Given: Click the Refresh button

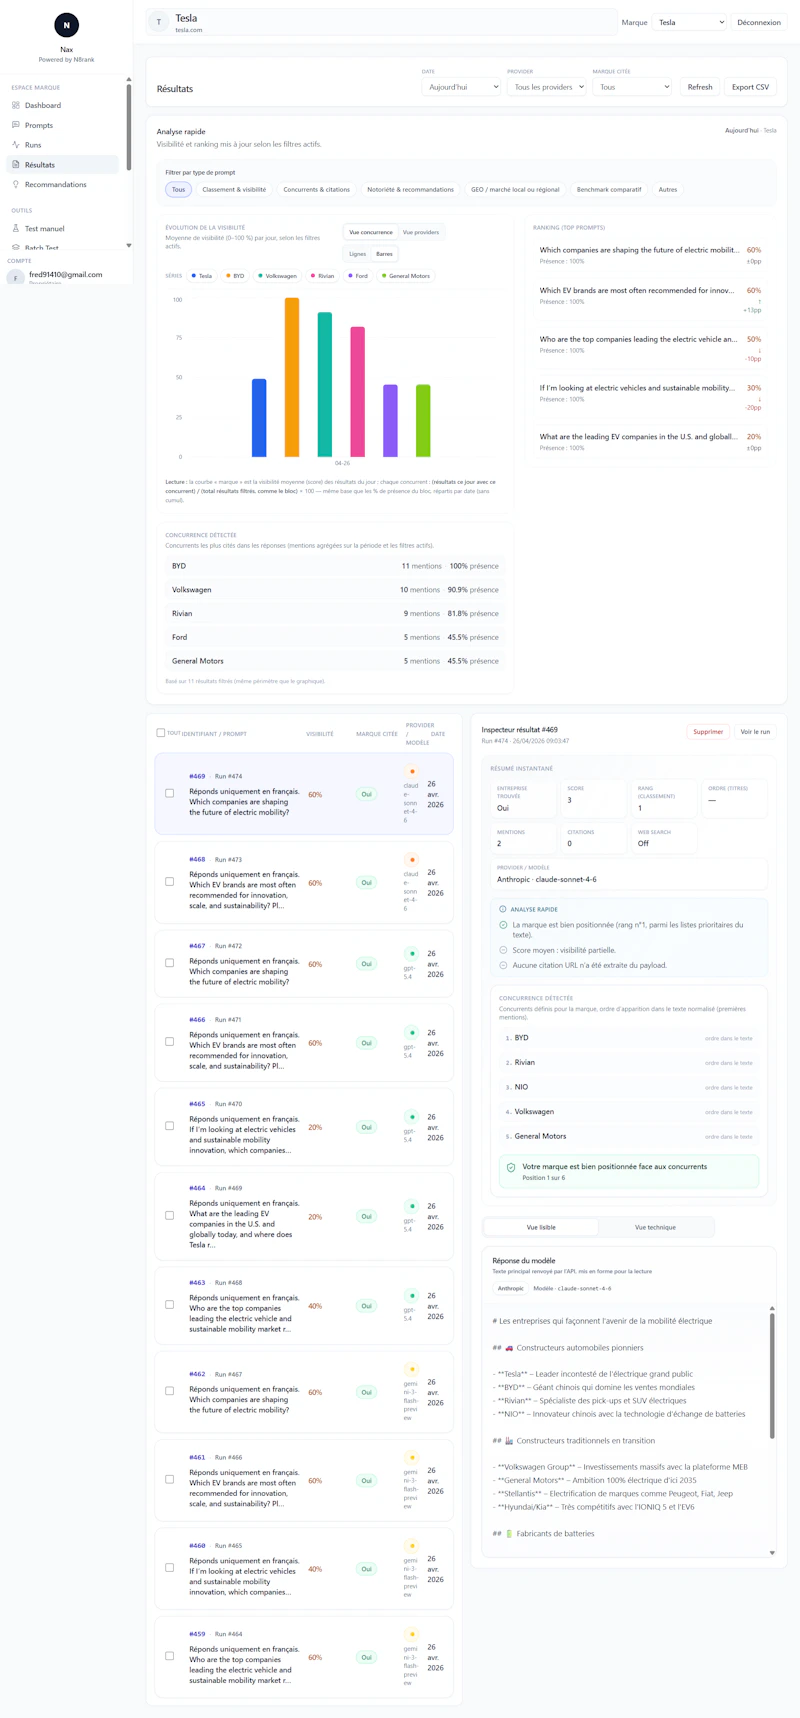Looking at the screenshot, I should pyautogui.click(x=700, y=87).
